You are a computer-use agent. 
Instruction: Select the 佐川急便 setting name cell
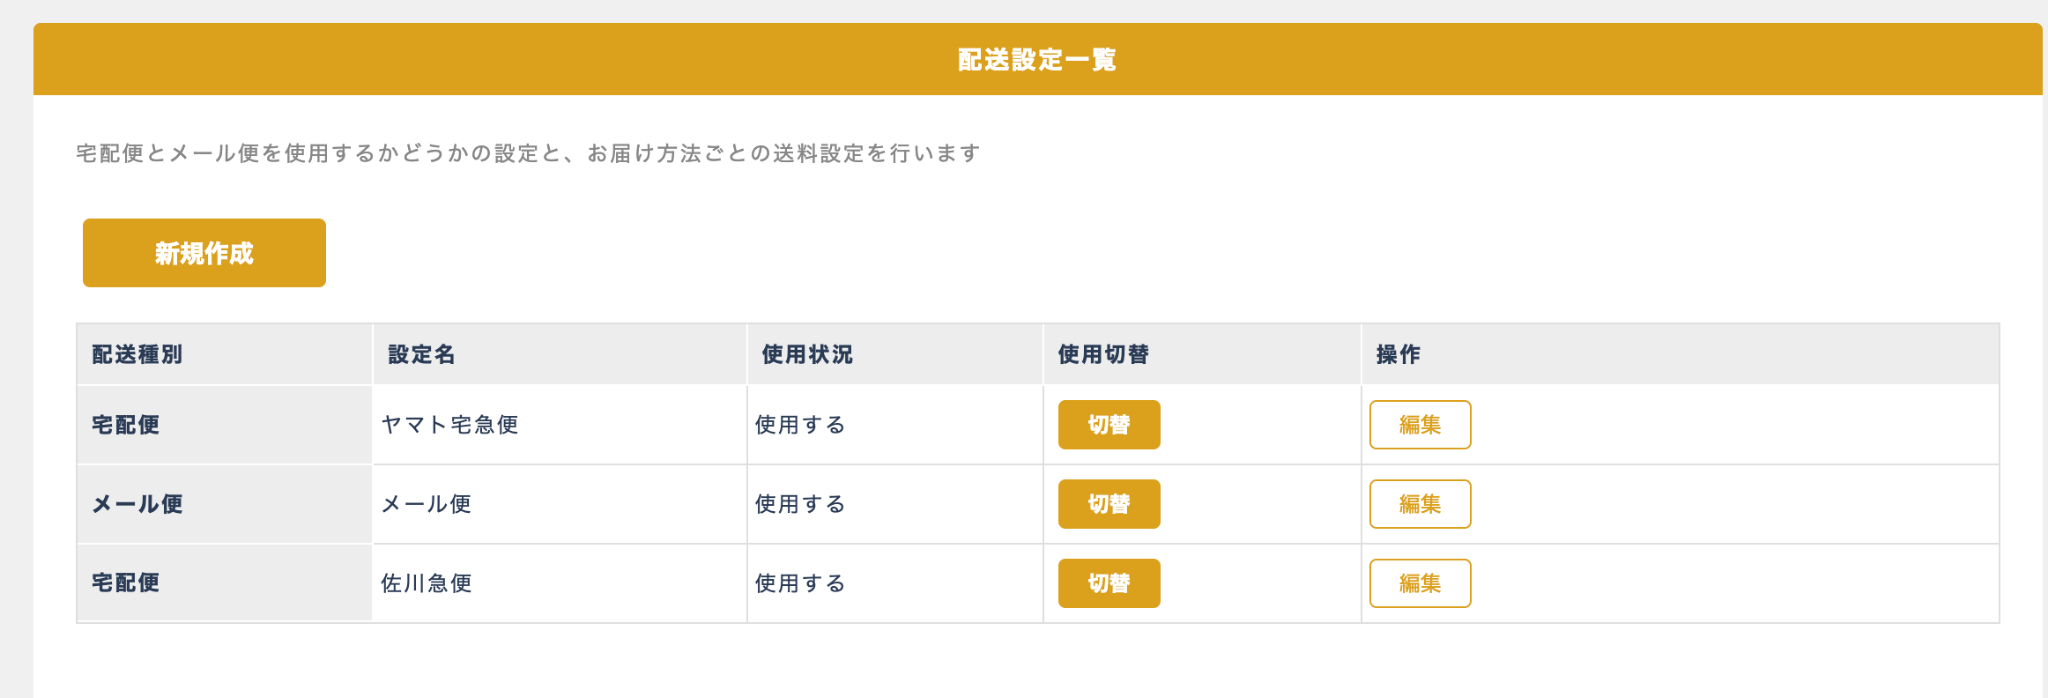pos(427,583)
